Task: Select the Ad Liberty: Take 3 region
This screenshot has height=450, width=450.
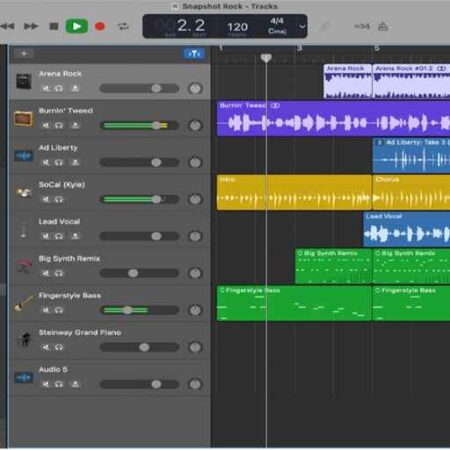Action: point(411,155)
